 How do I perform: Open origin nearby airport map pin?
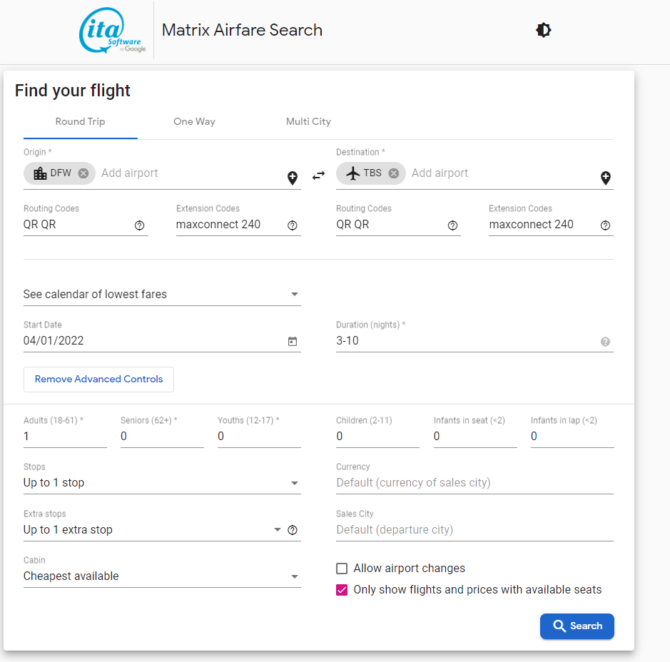pos(292,178)
